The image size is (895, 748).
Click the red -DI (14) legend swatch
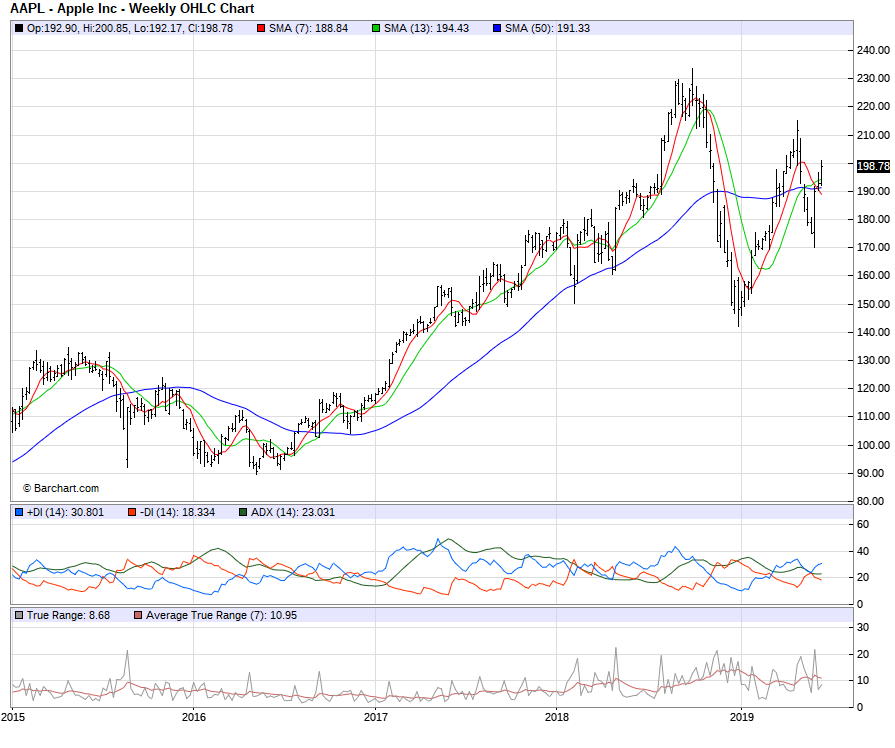[x=131, y=512]
